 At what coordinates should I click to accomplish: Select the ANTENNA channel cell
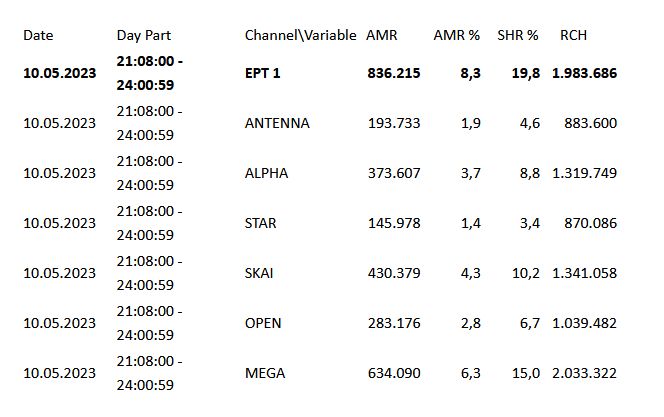[x=277, y=123]
